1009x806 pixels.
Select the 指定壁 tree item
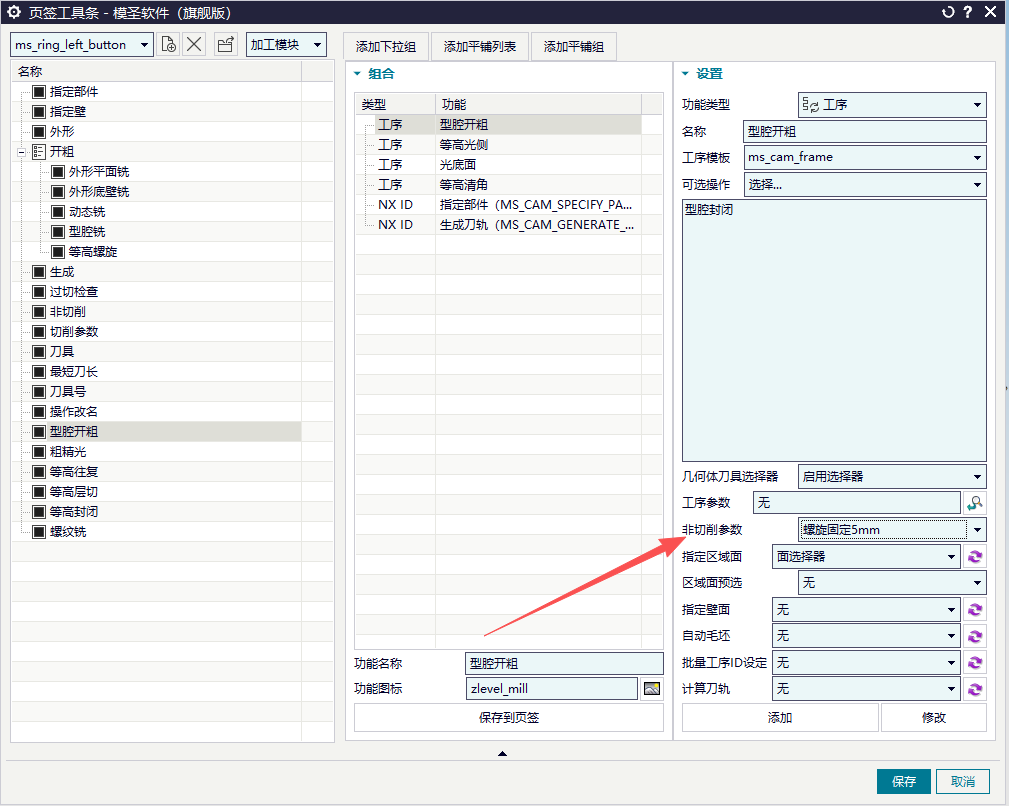pyautogui.click(x=68, y=112)
